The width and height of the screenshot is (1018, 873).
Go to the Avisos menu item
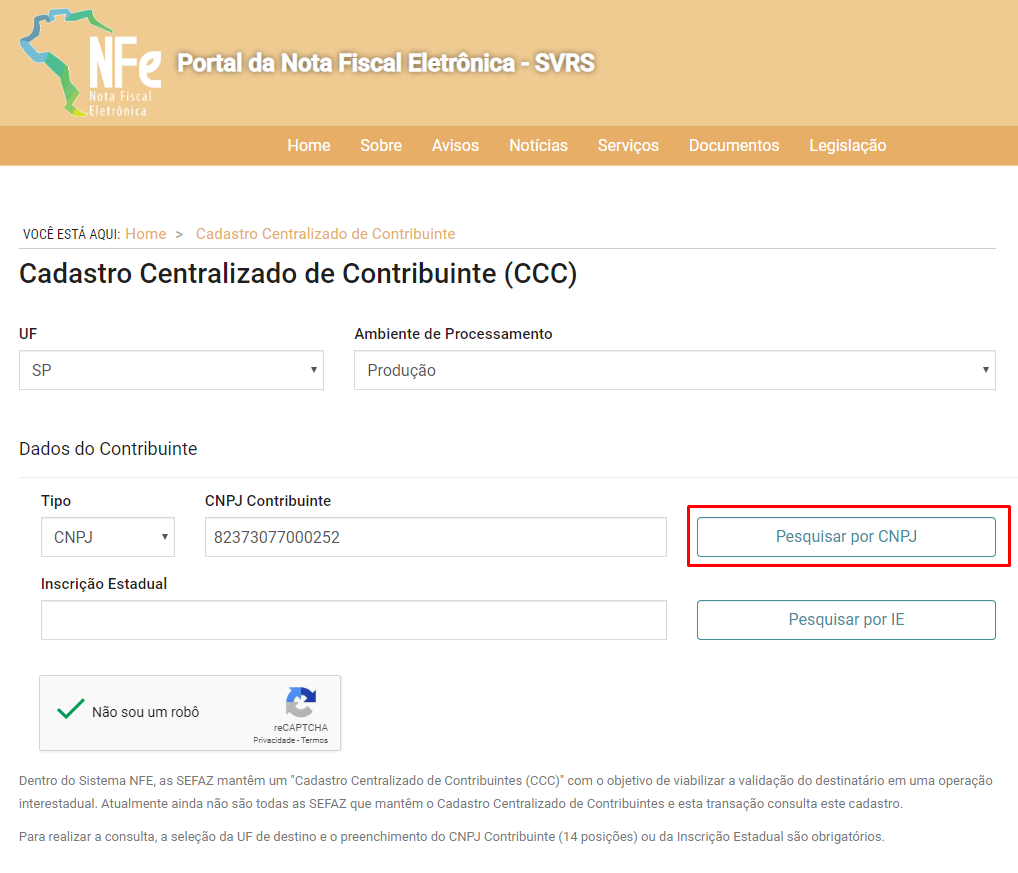[x=455, y=145]
